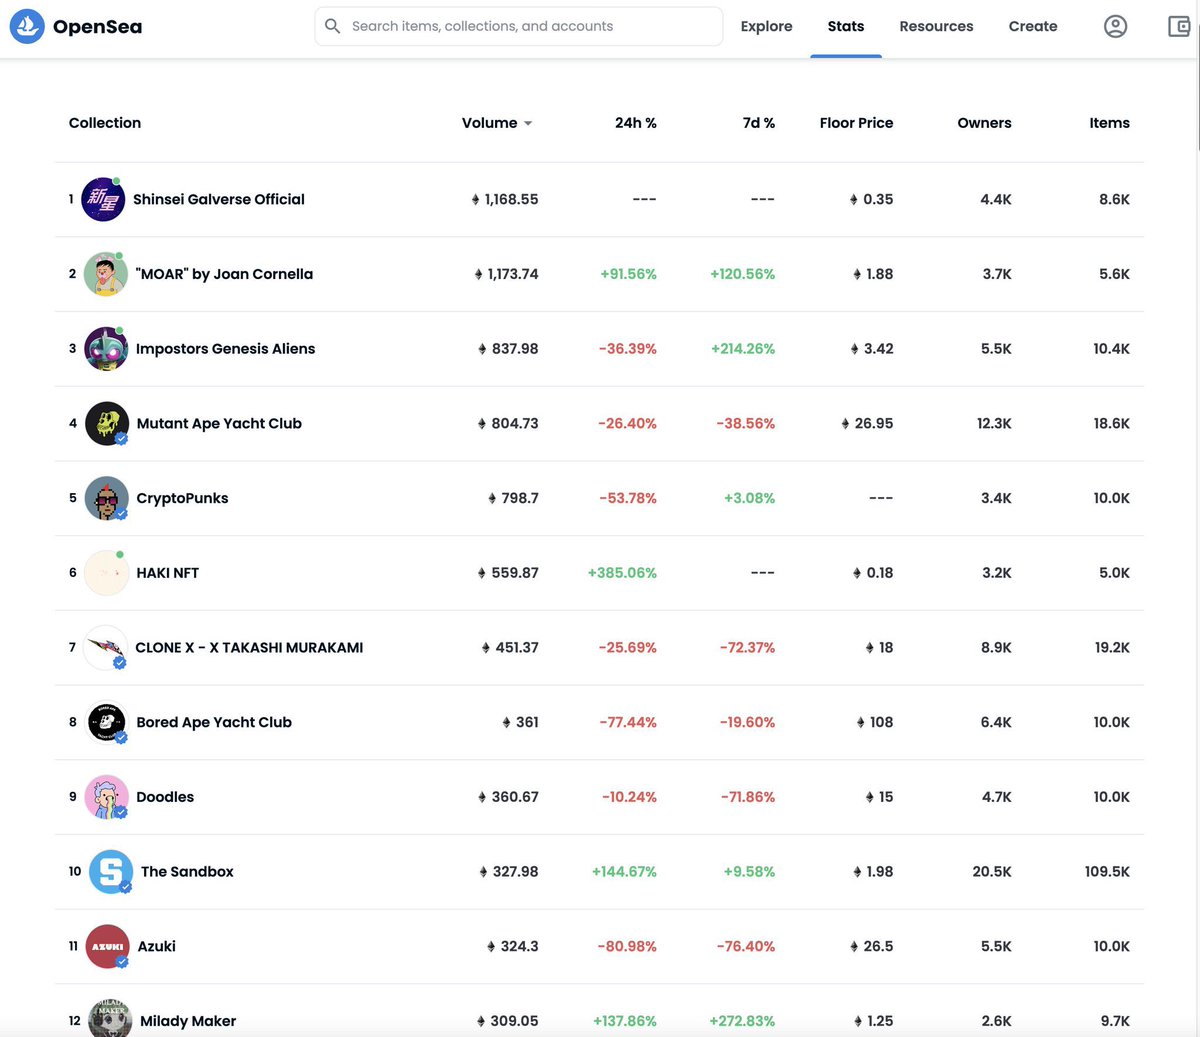The width and height of the screenshot is (1200, 1037).
Task: Open the OpenSea logo home link
Action: (x=76, y=27)
